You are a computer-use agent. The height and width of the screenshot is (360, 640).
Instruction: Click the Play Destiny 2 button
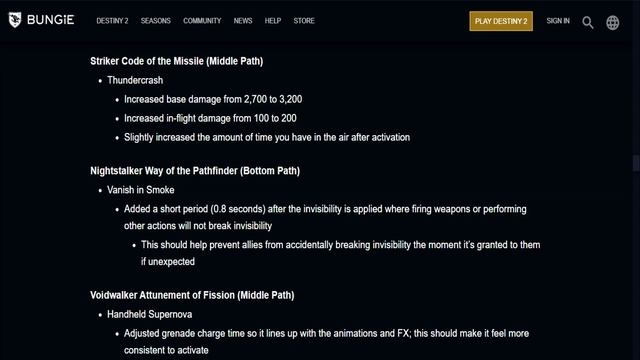point(501,21)
